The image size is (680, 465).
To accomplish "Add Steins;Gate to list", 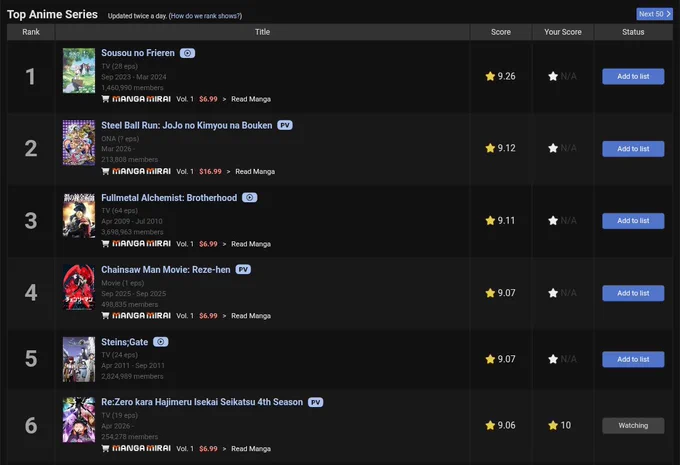I will click(x=633, y=359).
